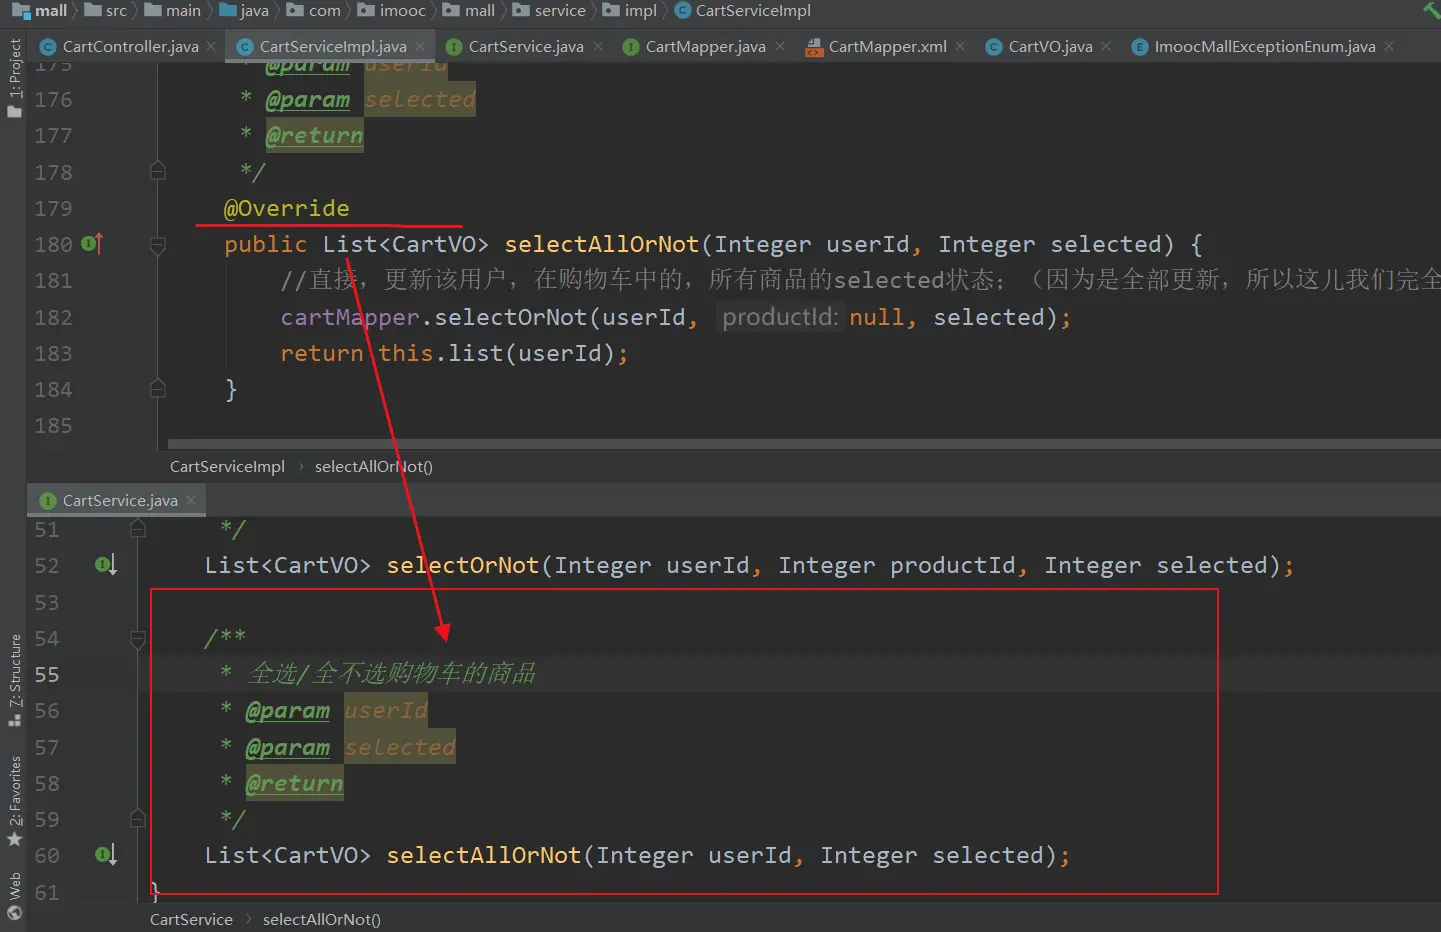Open the Web tool window
The width and height of the screenshot is (1441, 932).
[x=14, y=895]
